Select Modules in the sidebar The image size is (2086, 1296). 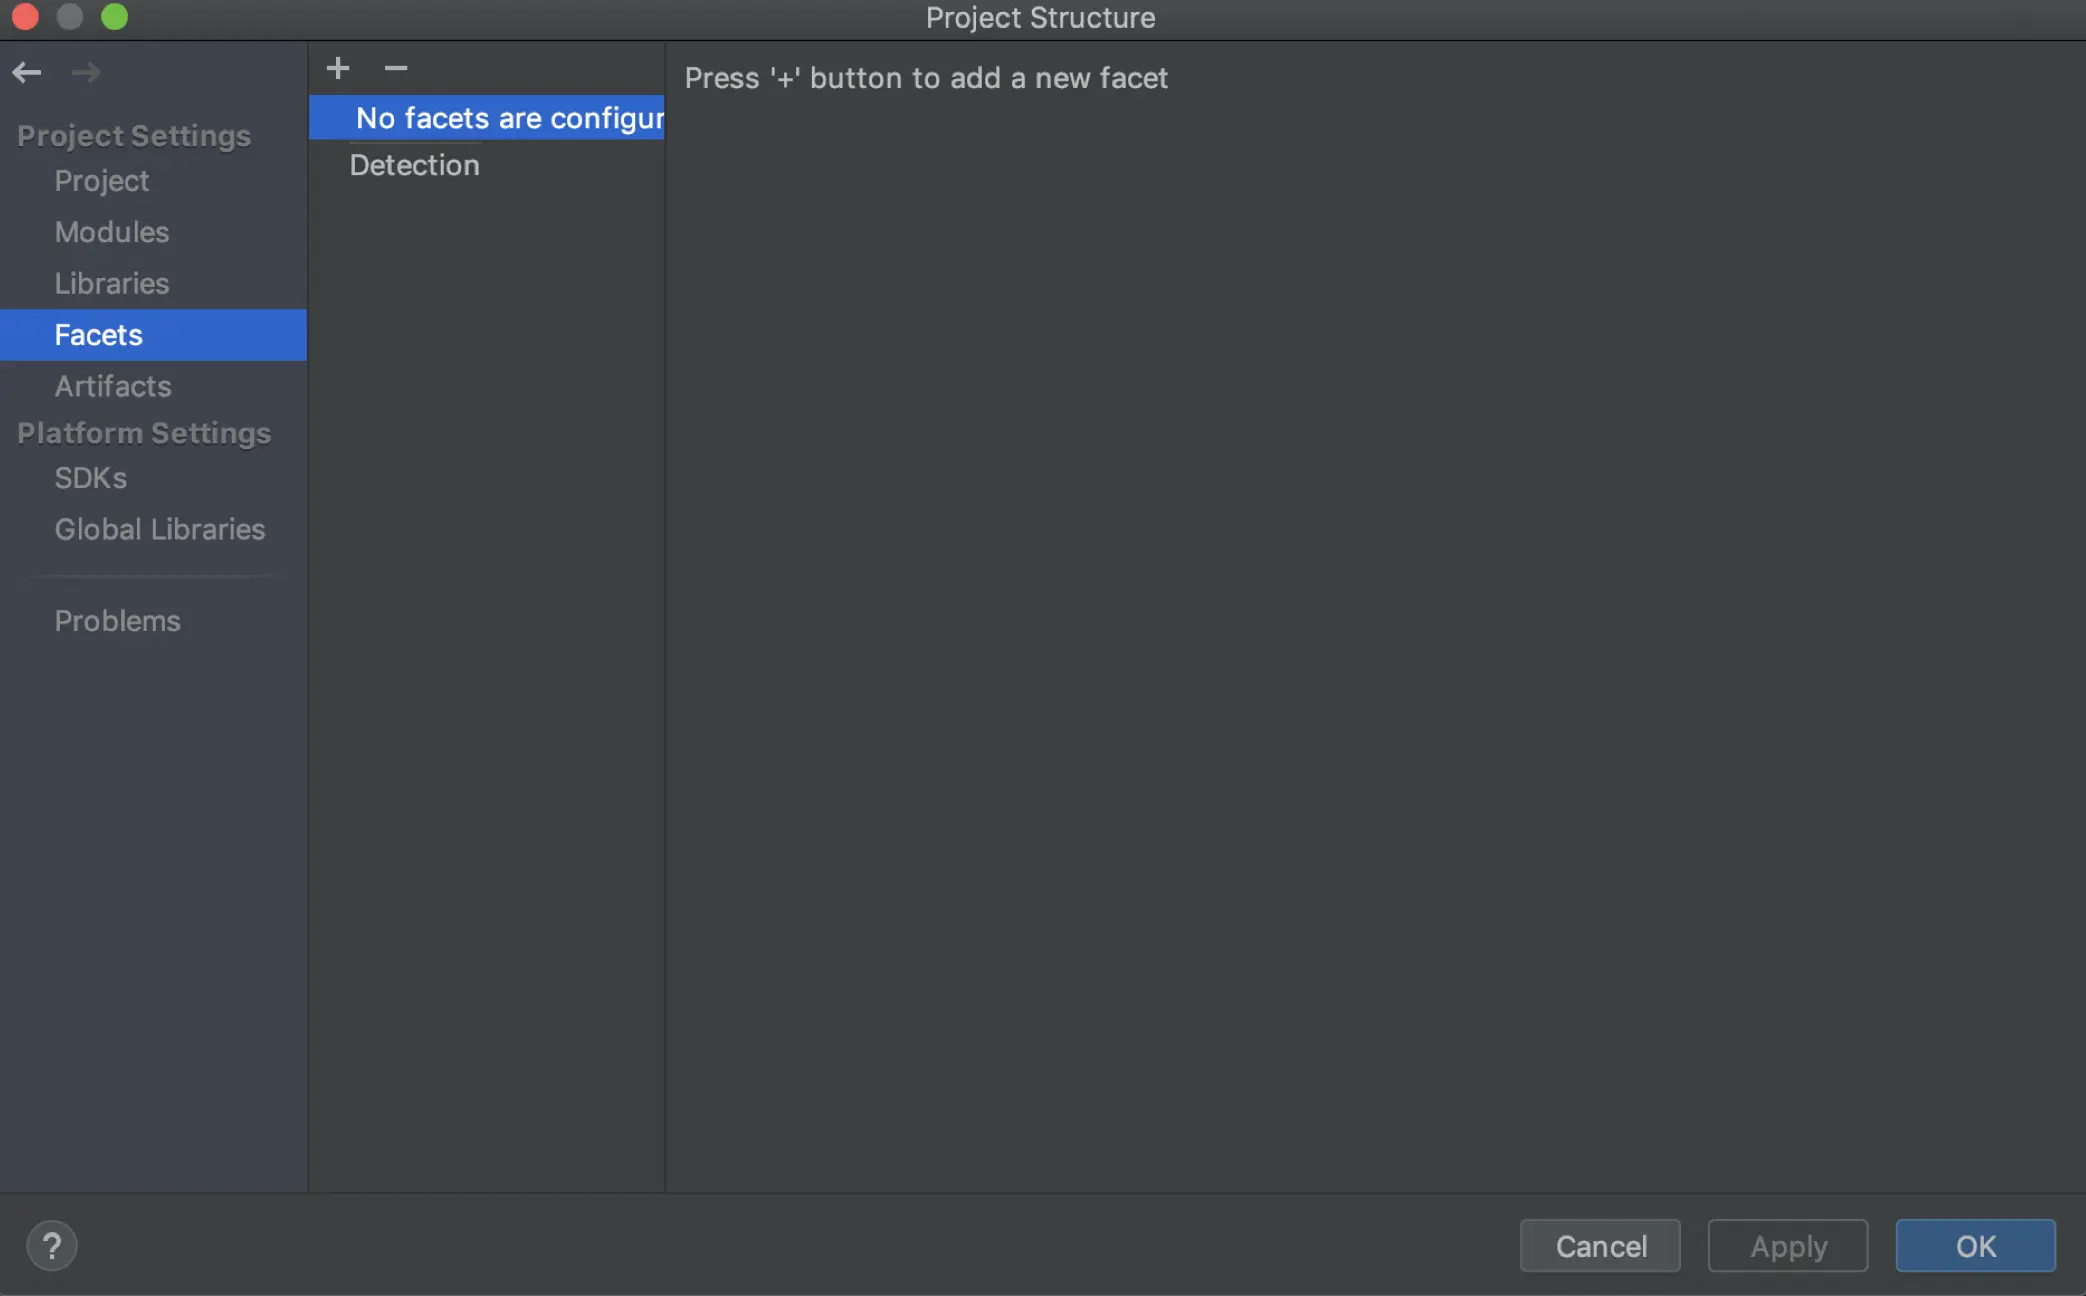[112, 232]
